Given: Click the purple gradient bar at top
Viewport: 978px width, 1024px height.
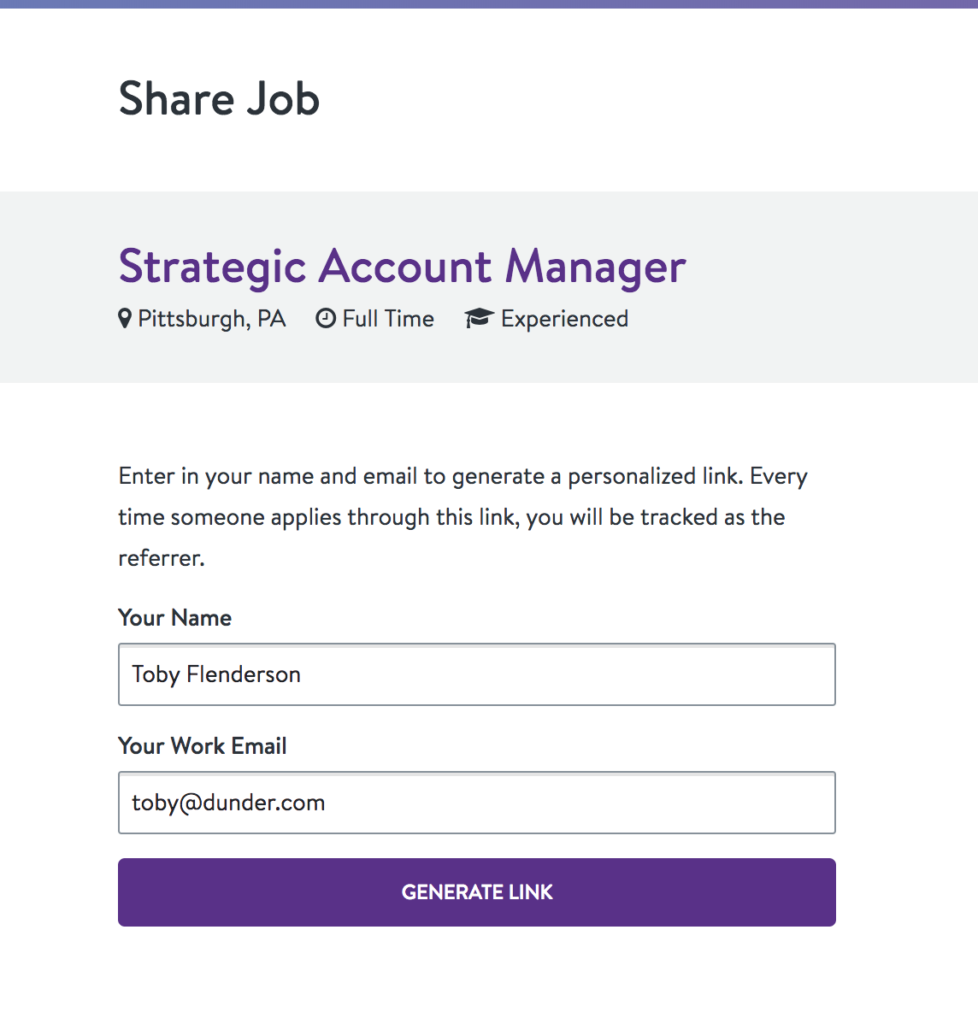Looking at the screenshot, I should coord(489,4).
